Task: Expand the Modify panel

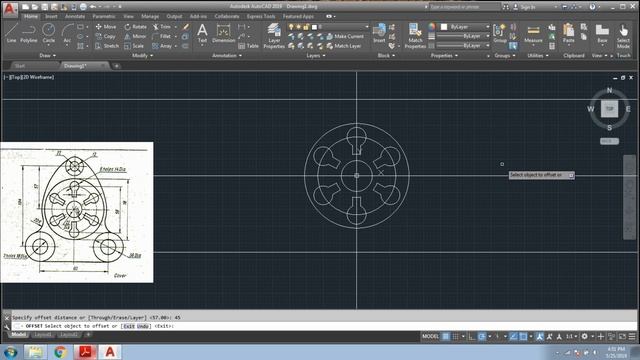Action: click(142, 56)
